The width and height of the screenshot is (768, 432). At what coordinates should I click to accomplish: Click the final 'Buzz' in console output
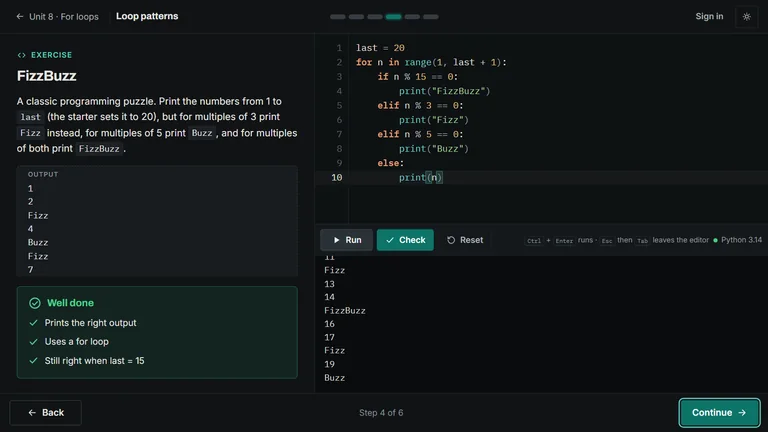coord(335,378)
